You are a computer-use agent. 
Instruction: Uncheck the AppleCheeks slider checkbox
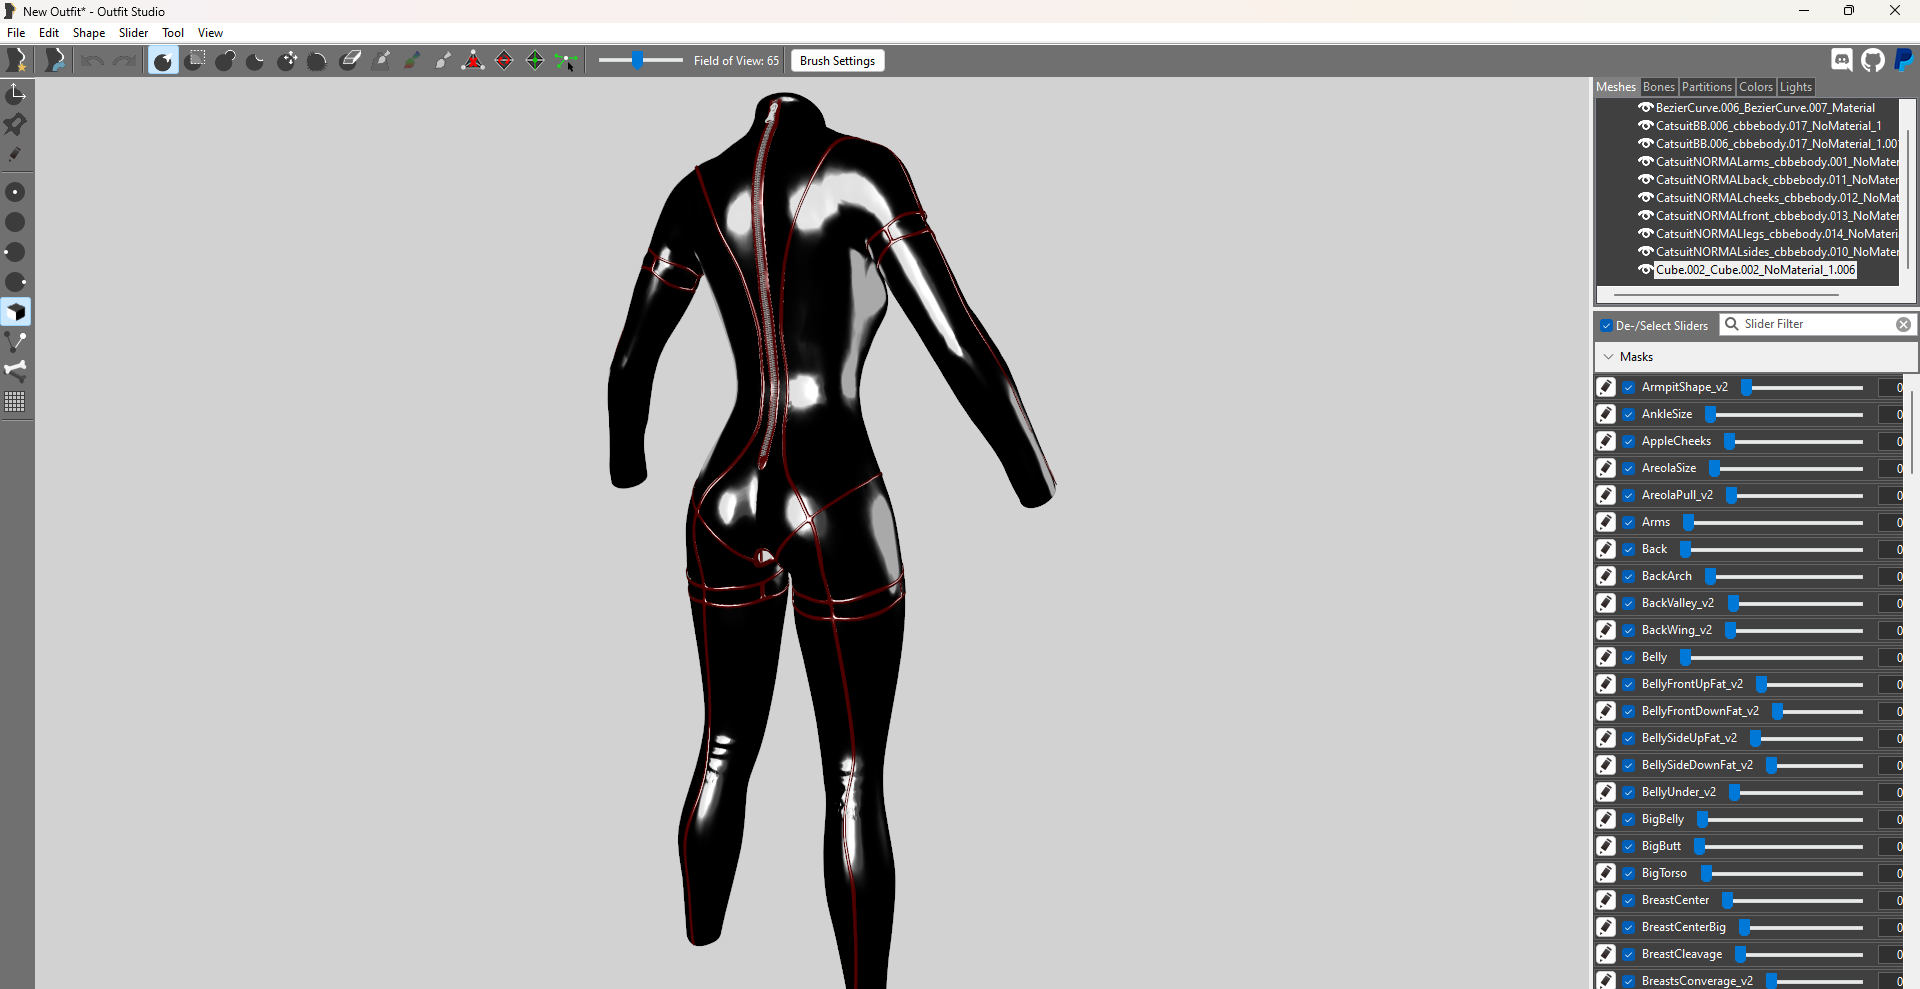1629,441
